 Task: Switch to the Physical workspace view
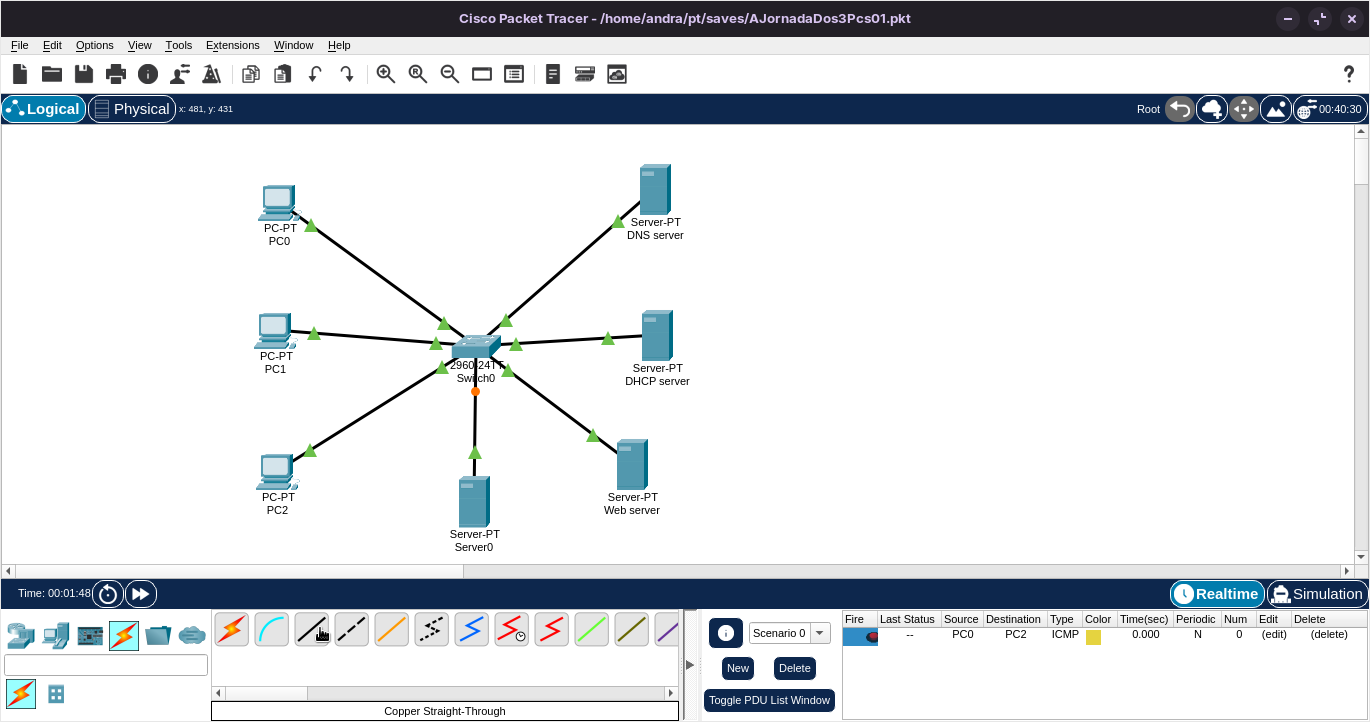[132, 109]
